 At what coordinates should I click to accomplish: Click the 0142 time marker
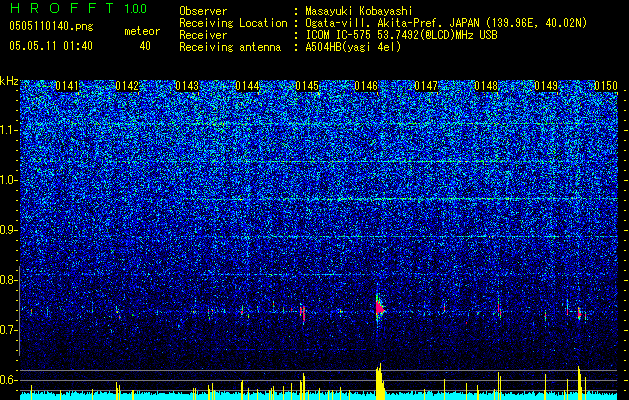pos(127,86)
